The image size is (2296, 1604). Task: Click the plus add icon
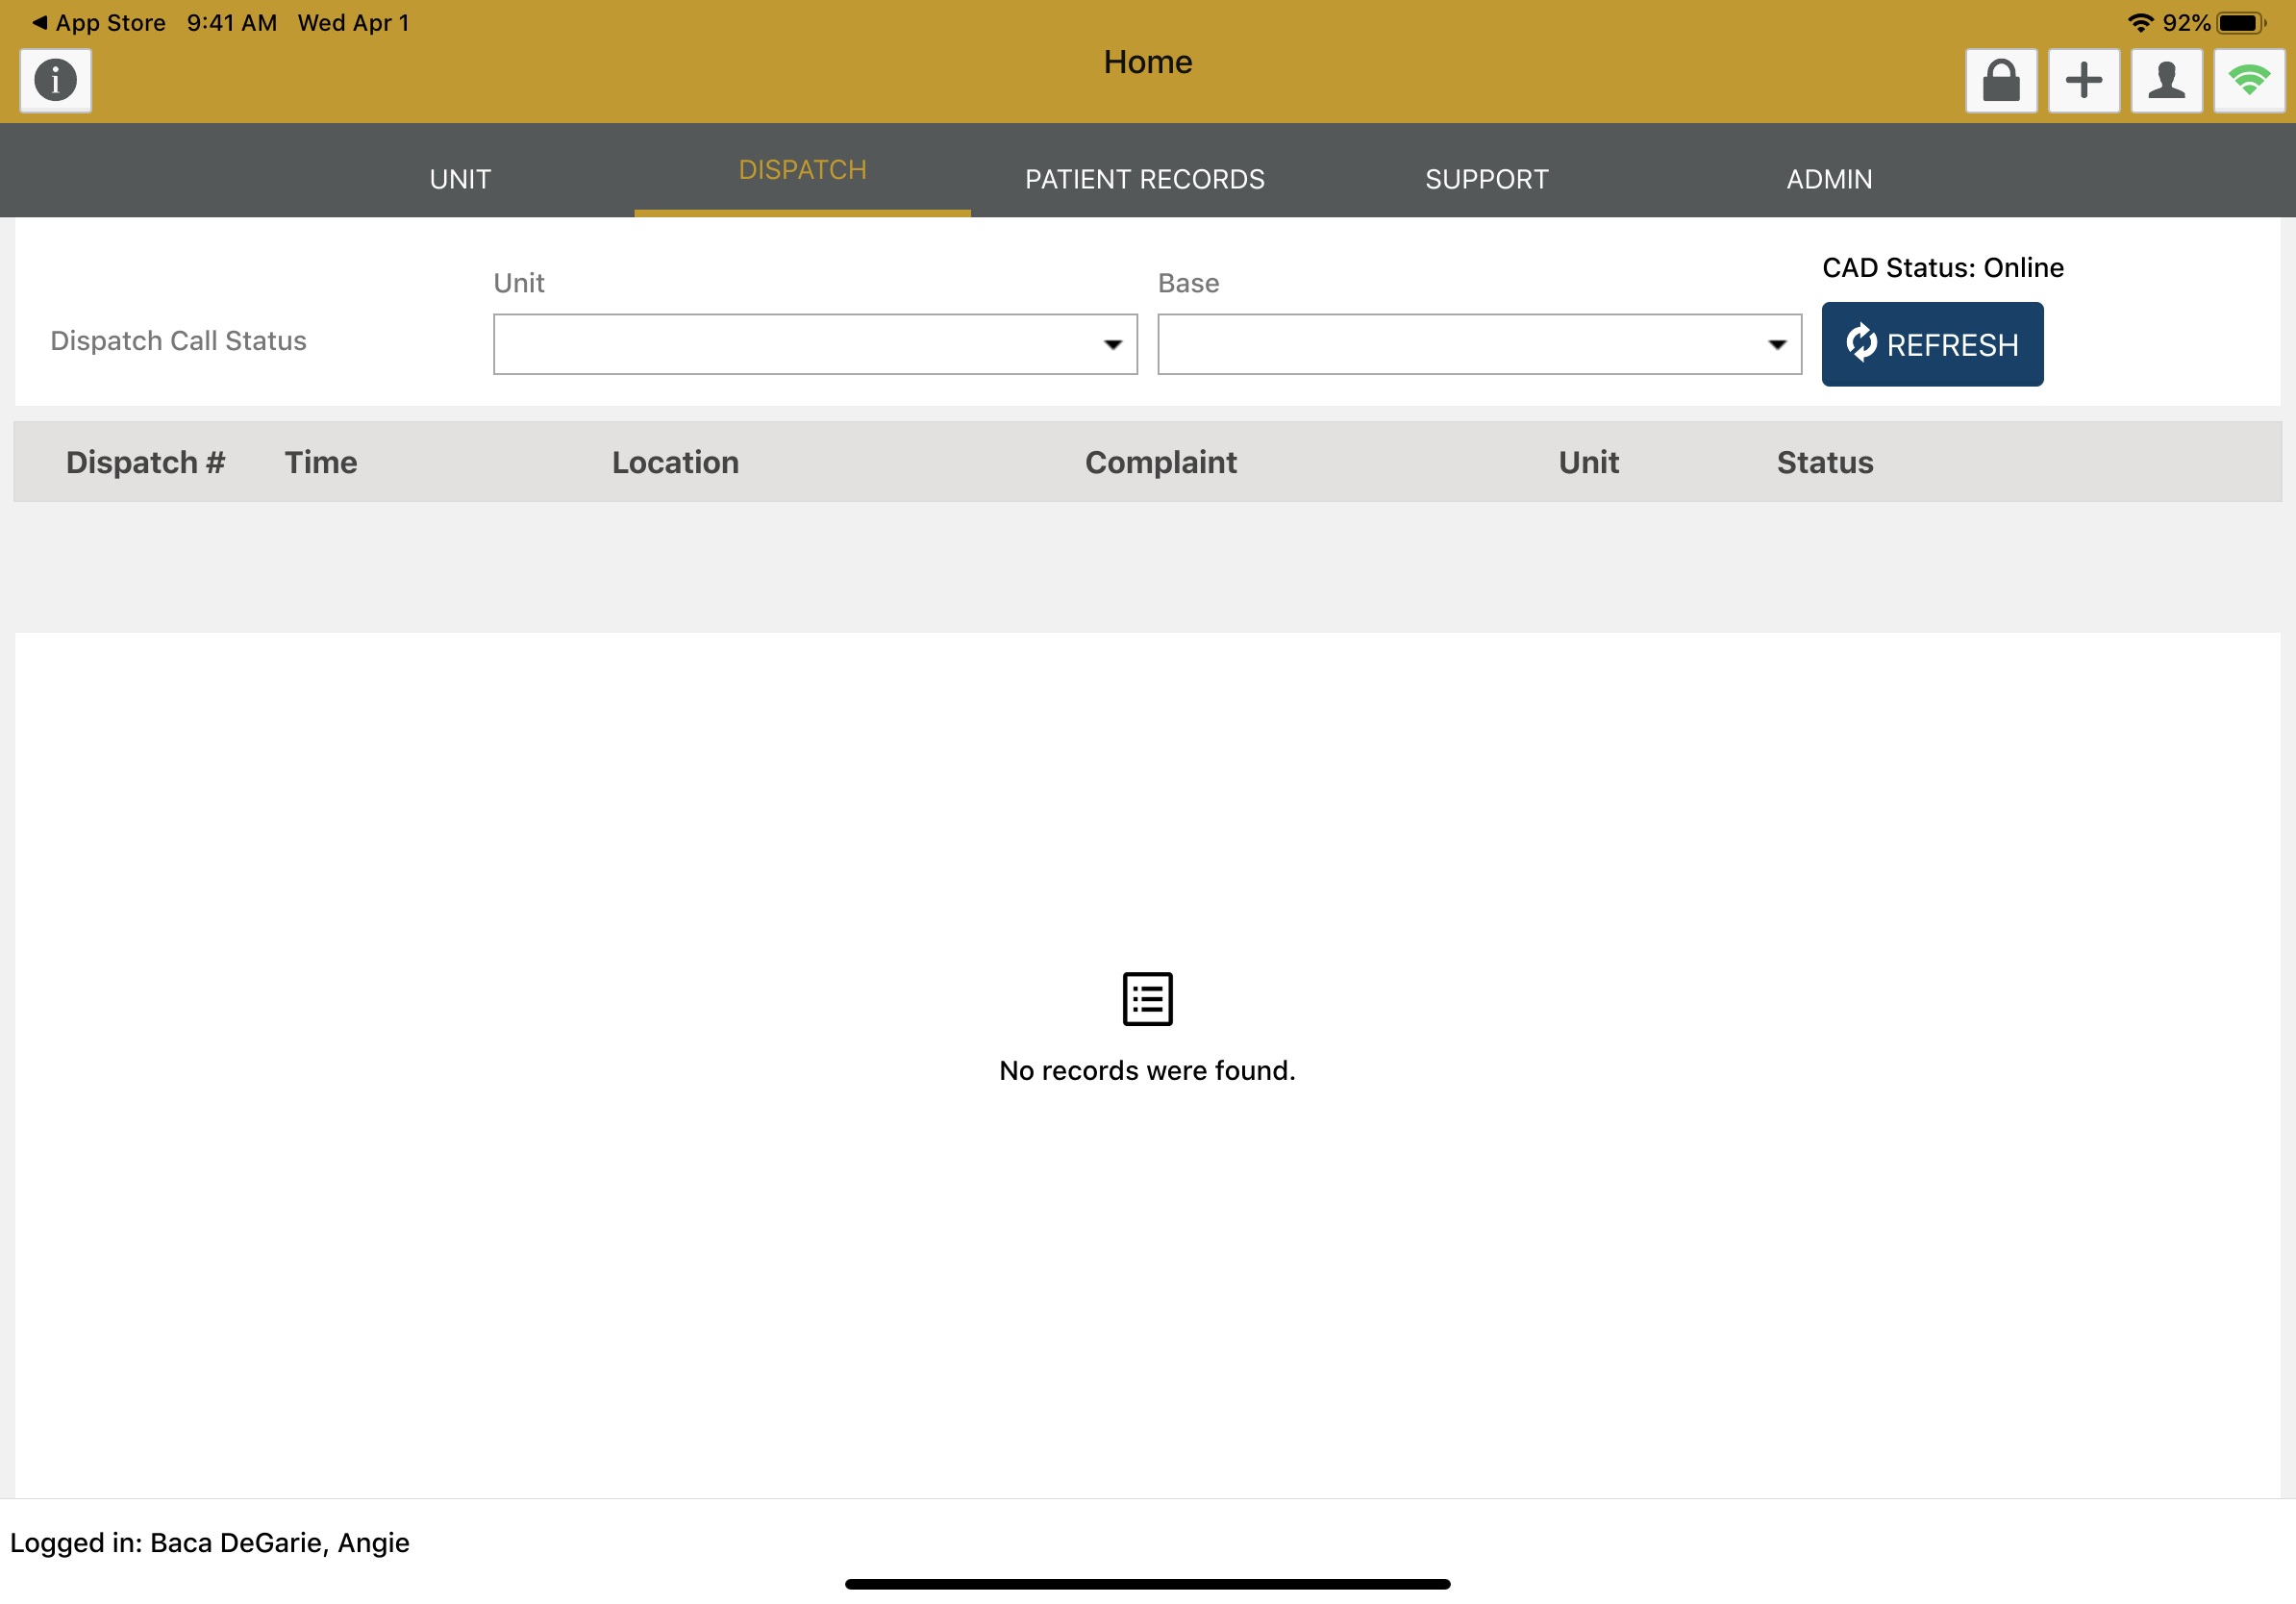[x=2084, y=80]
